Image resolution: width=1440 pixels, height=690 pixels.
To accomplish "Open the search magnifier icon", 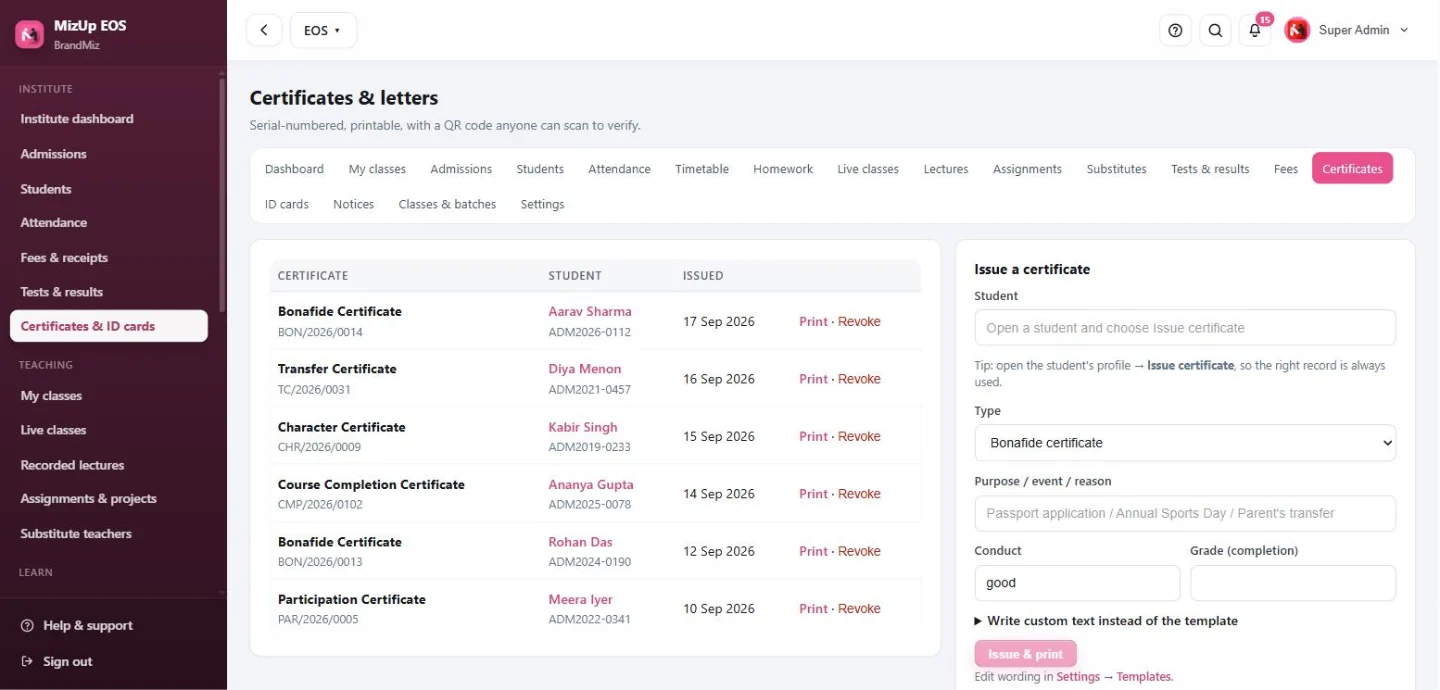I will point(1215,30).
